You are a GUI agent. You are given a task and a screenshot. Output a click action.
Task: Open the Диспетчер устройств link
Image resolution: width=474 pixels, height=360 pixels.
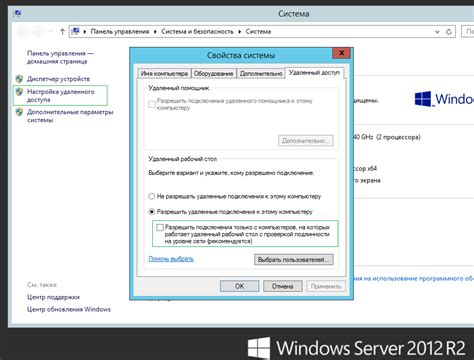[58, 79]
